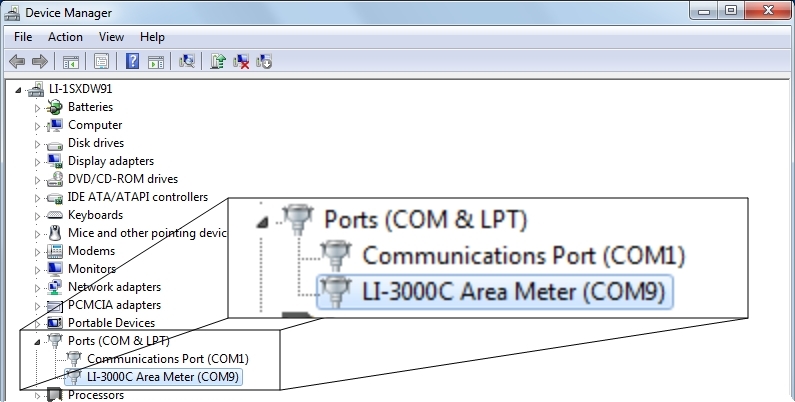
Task: Click the PCMCIA adapters icon
Action: [x=54, y=306]
